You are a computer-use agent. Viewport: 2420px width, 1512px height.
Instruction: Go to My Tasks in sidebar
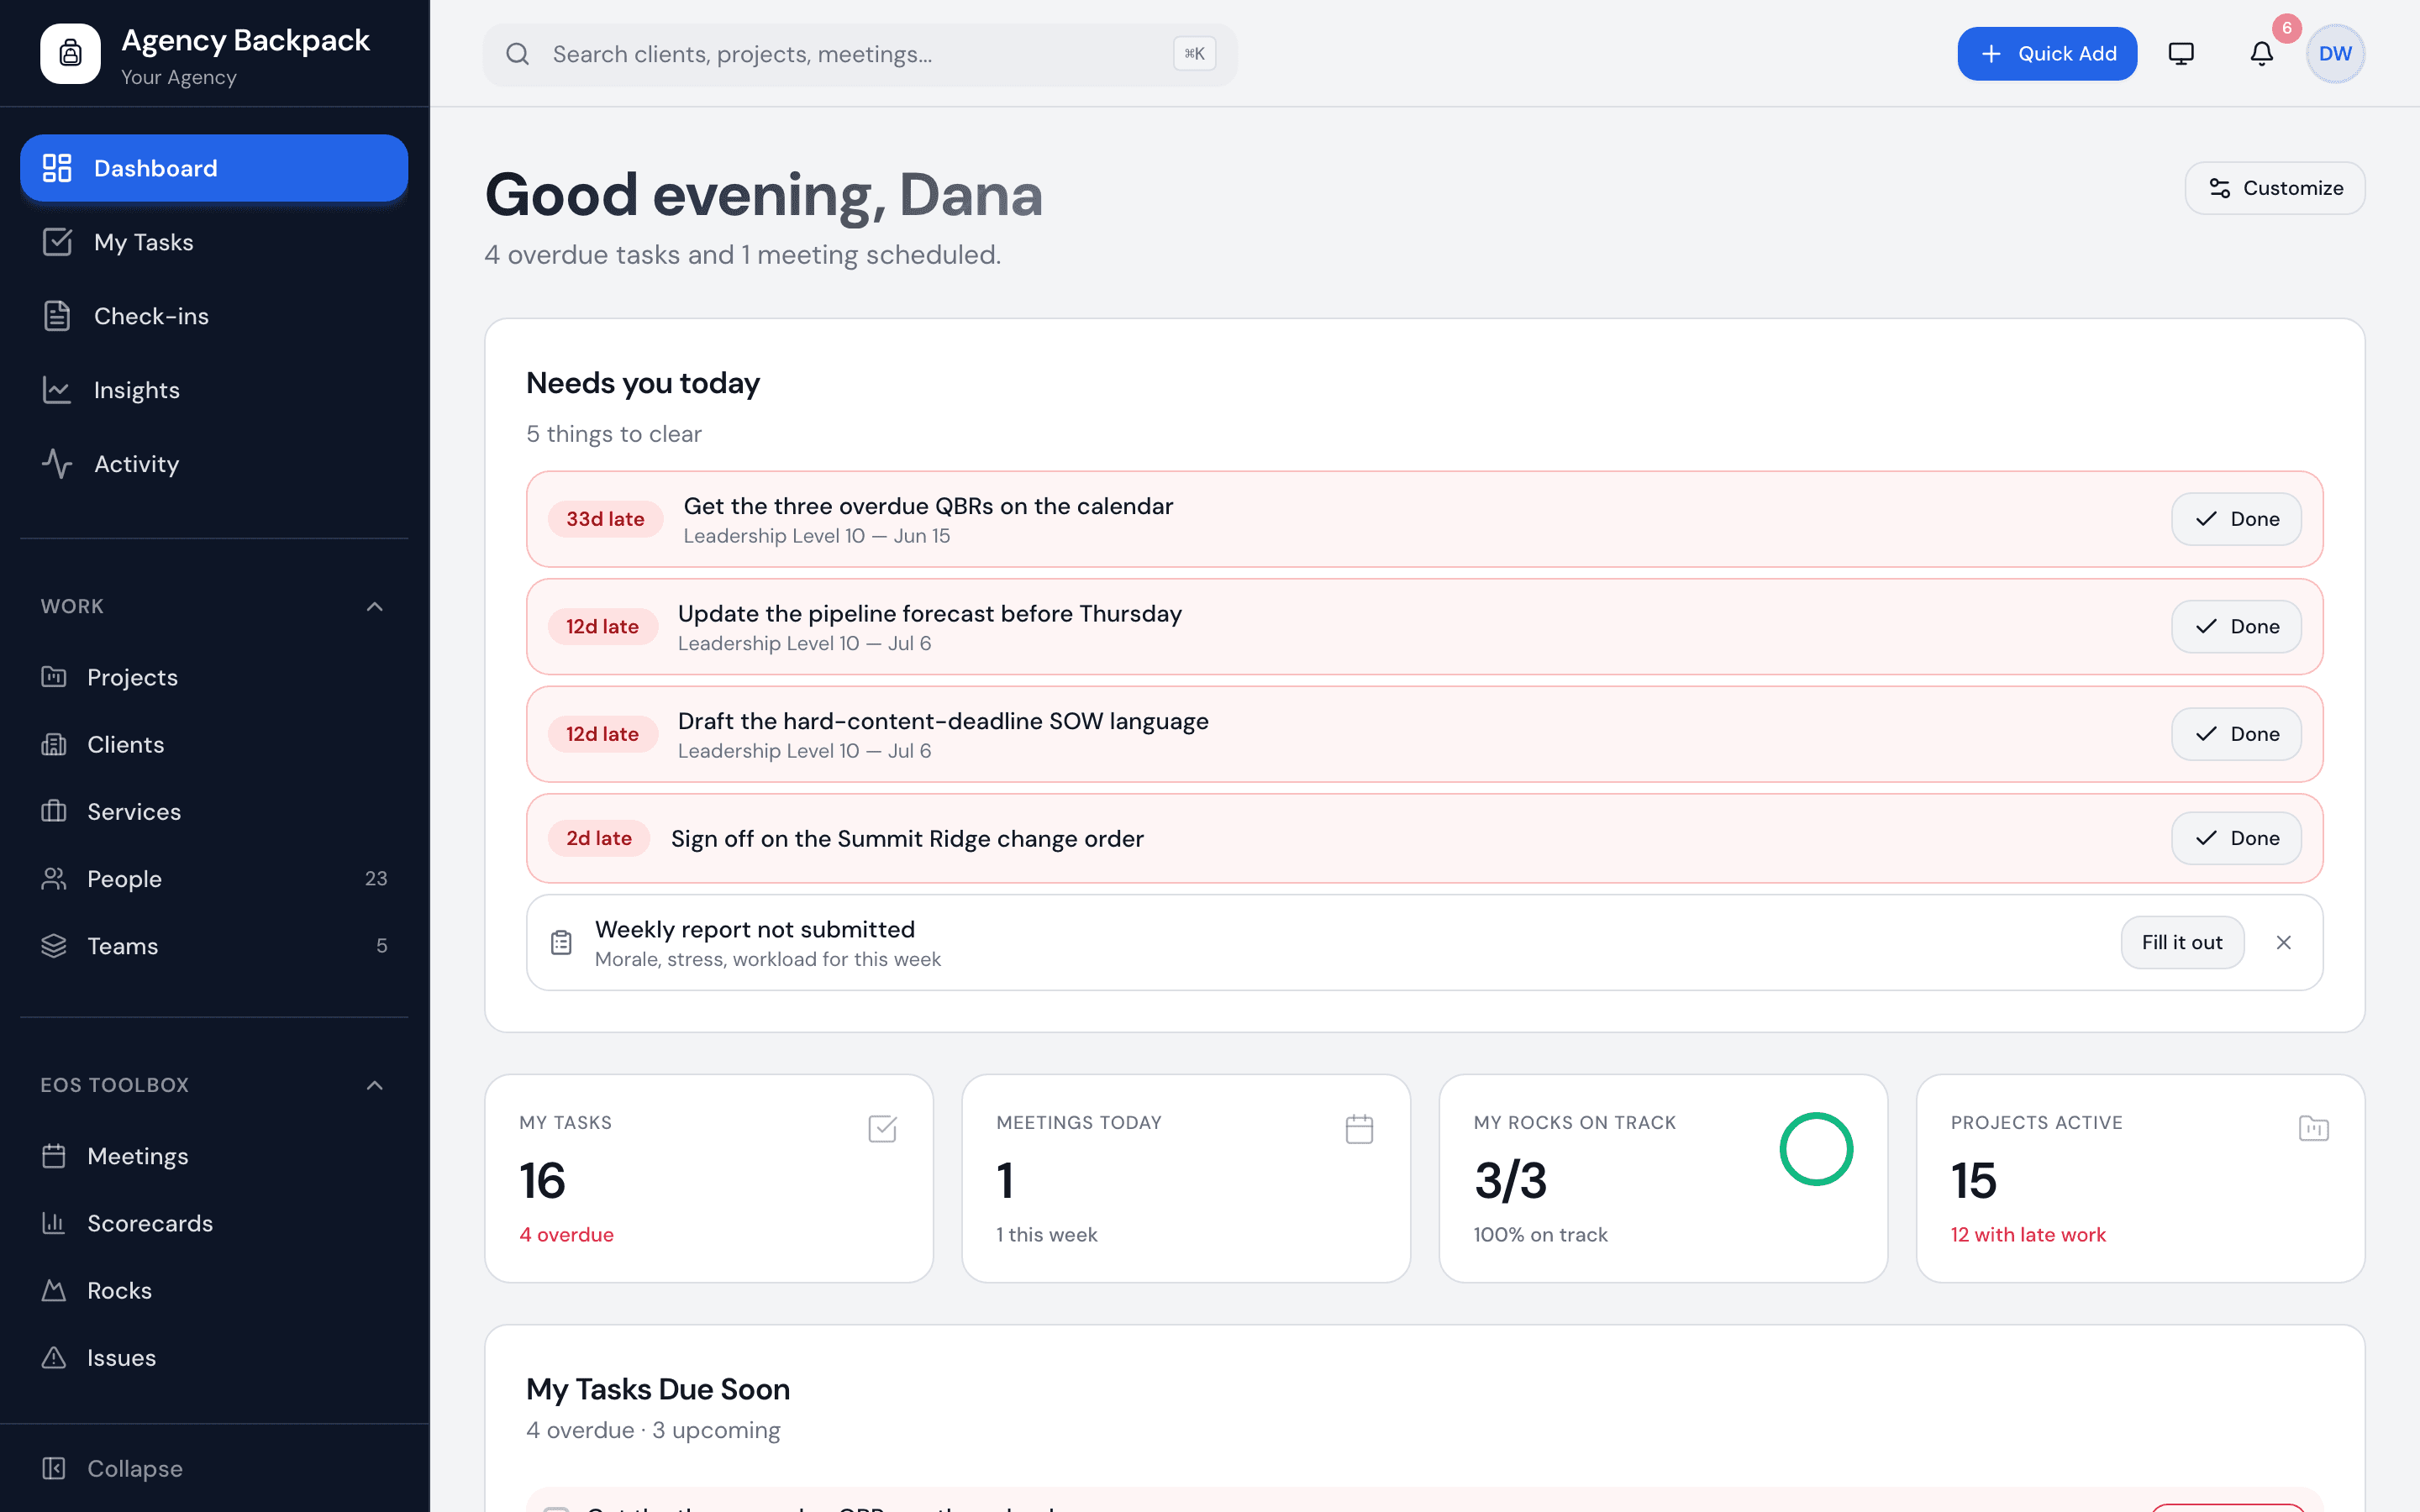coord(214,242)
